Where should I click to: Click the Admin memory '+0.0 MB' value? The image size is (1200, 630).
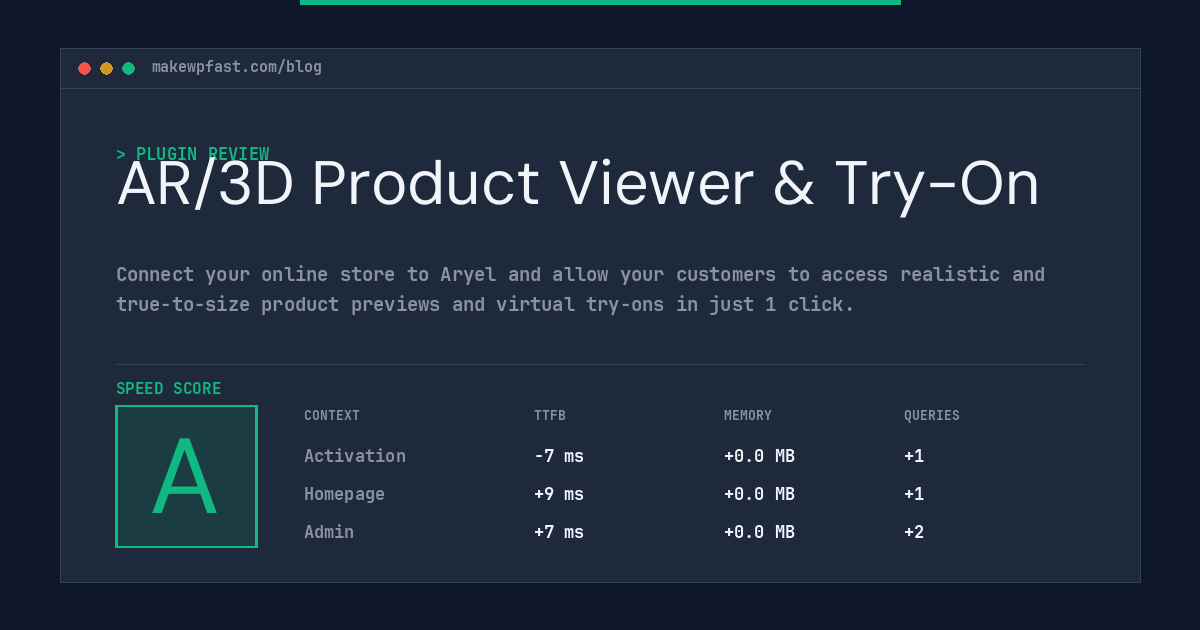click(759, 532)
